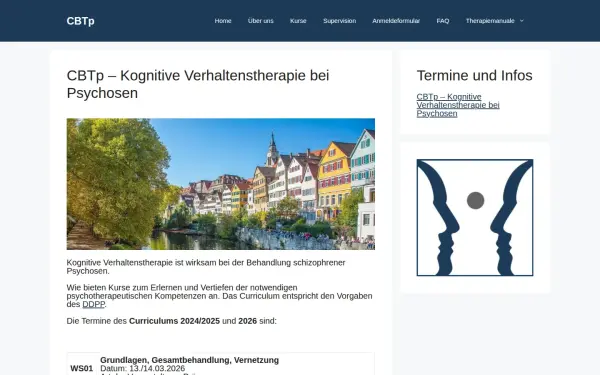Select Kurse in the navigation bar
The height and width of the screenshot is (375, 600).
click(x=298, y=21)
